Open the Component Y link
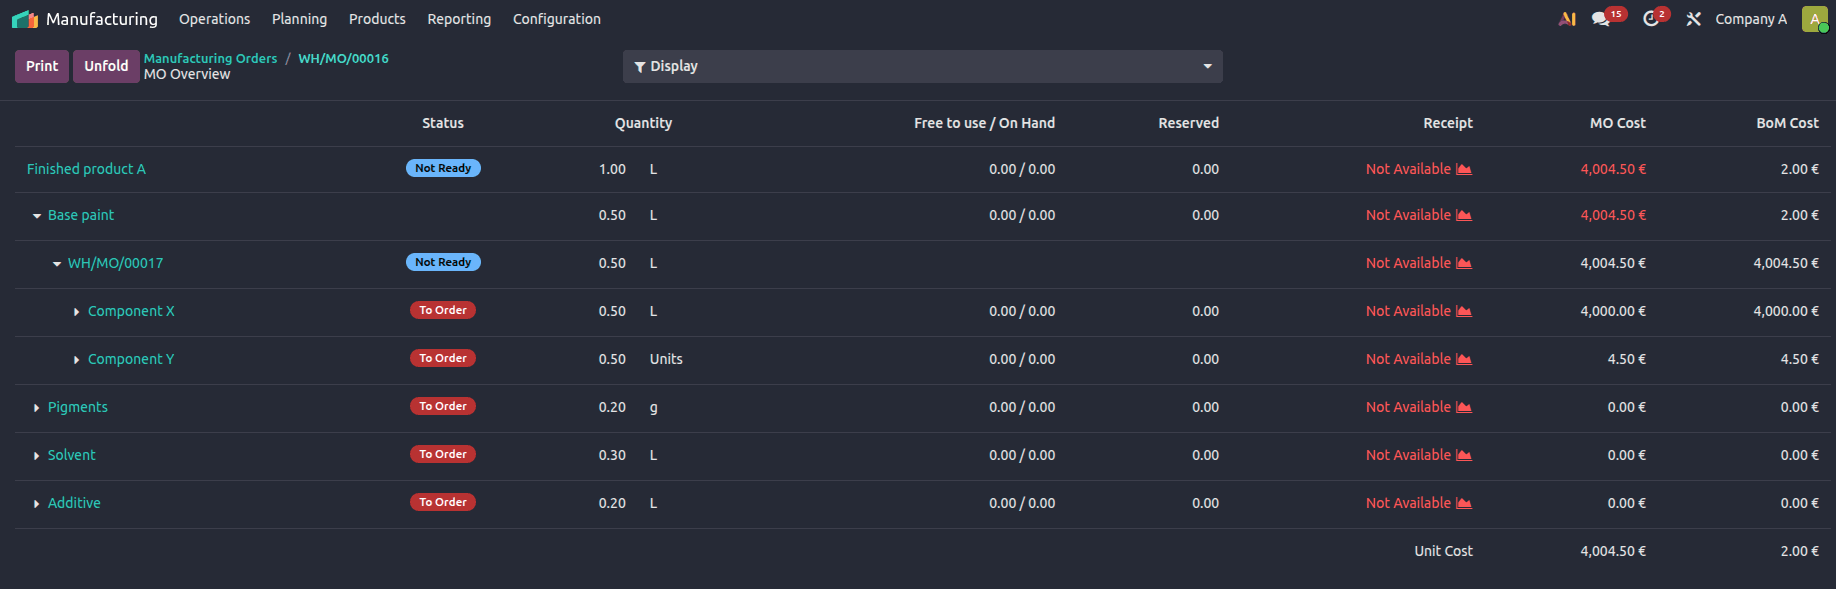Viewport: 1836px width, 589px height. pyautogui.click(x=131, y=359)
